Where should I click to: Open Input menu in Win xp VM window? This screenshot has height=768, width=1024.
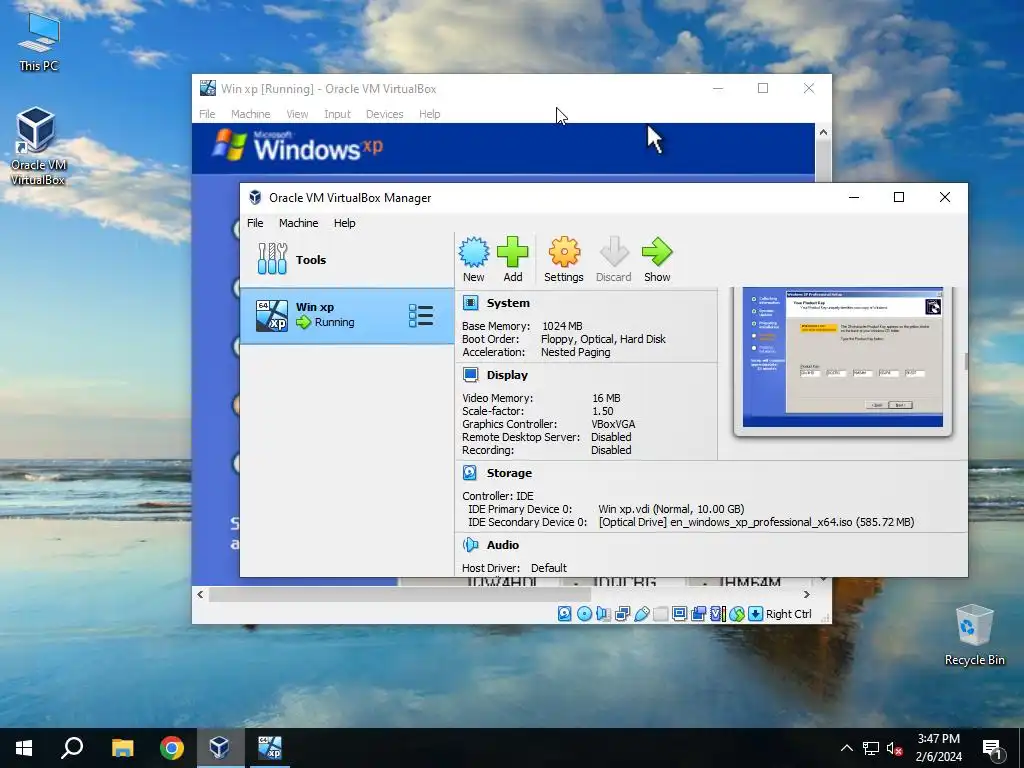[337, 114]
